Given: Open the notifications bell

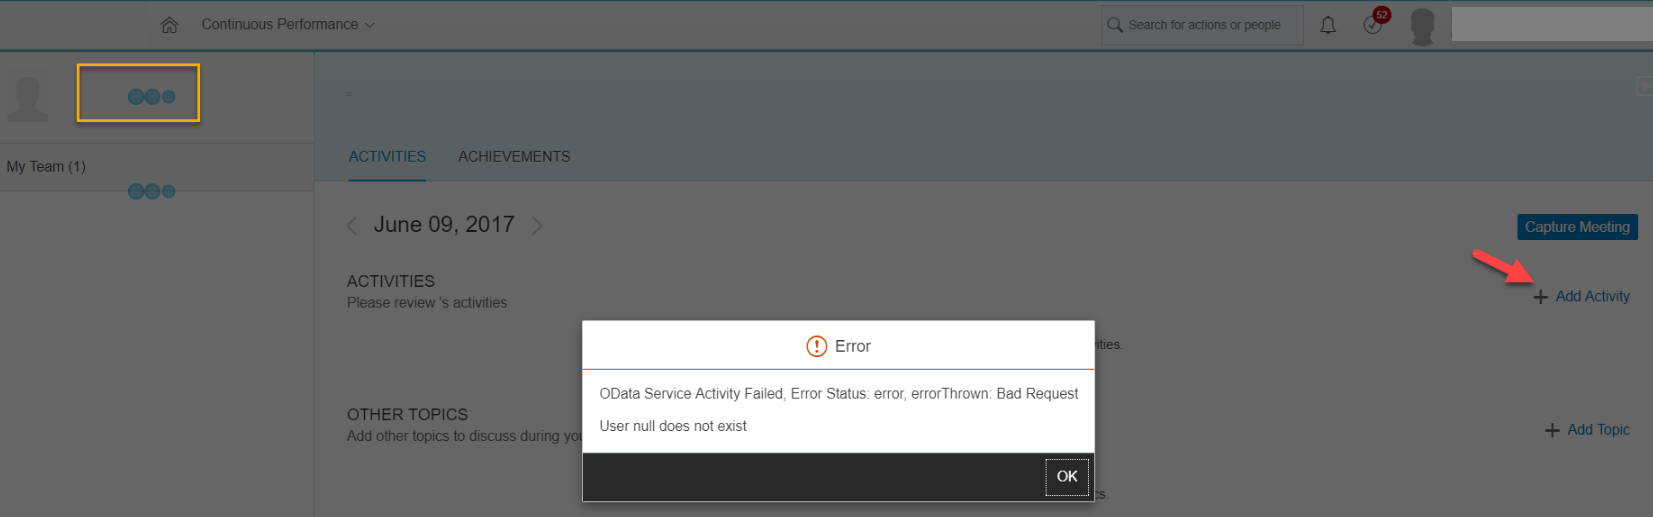Looking at the screenshot, I should point(1328,25).
